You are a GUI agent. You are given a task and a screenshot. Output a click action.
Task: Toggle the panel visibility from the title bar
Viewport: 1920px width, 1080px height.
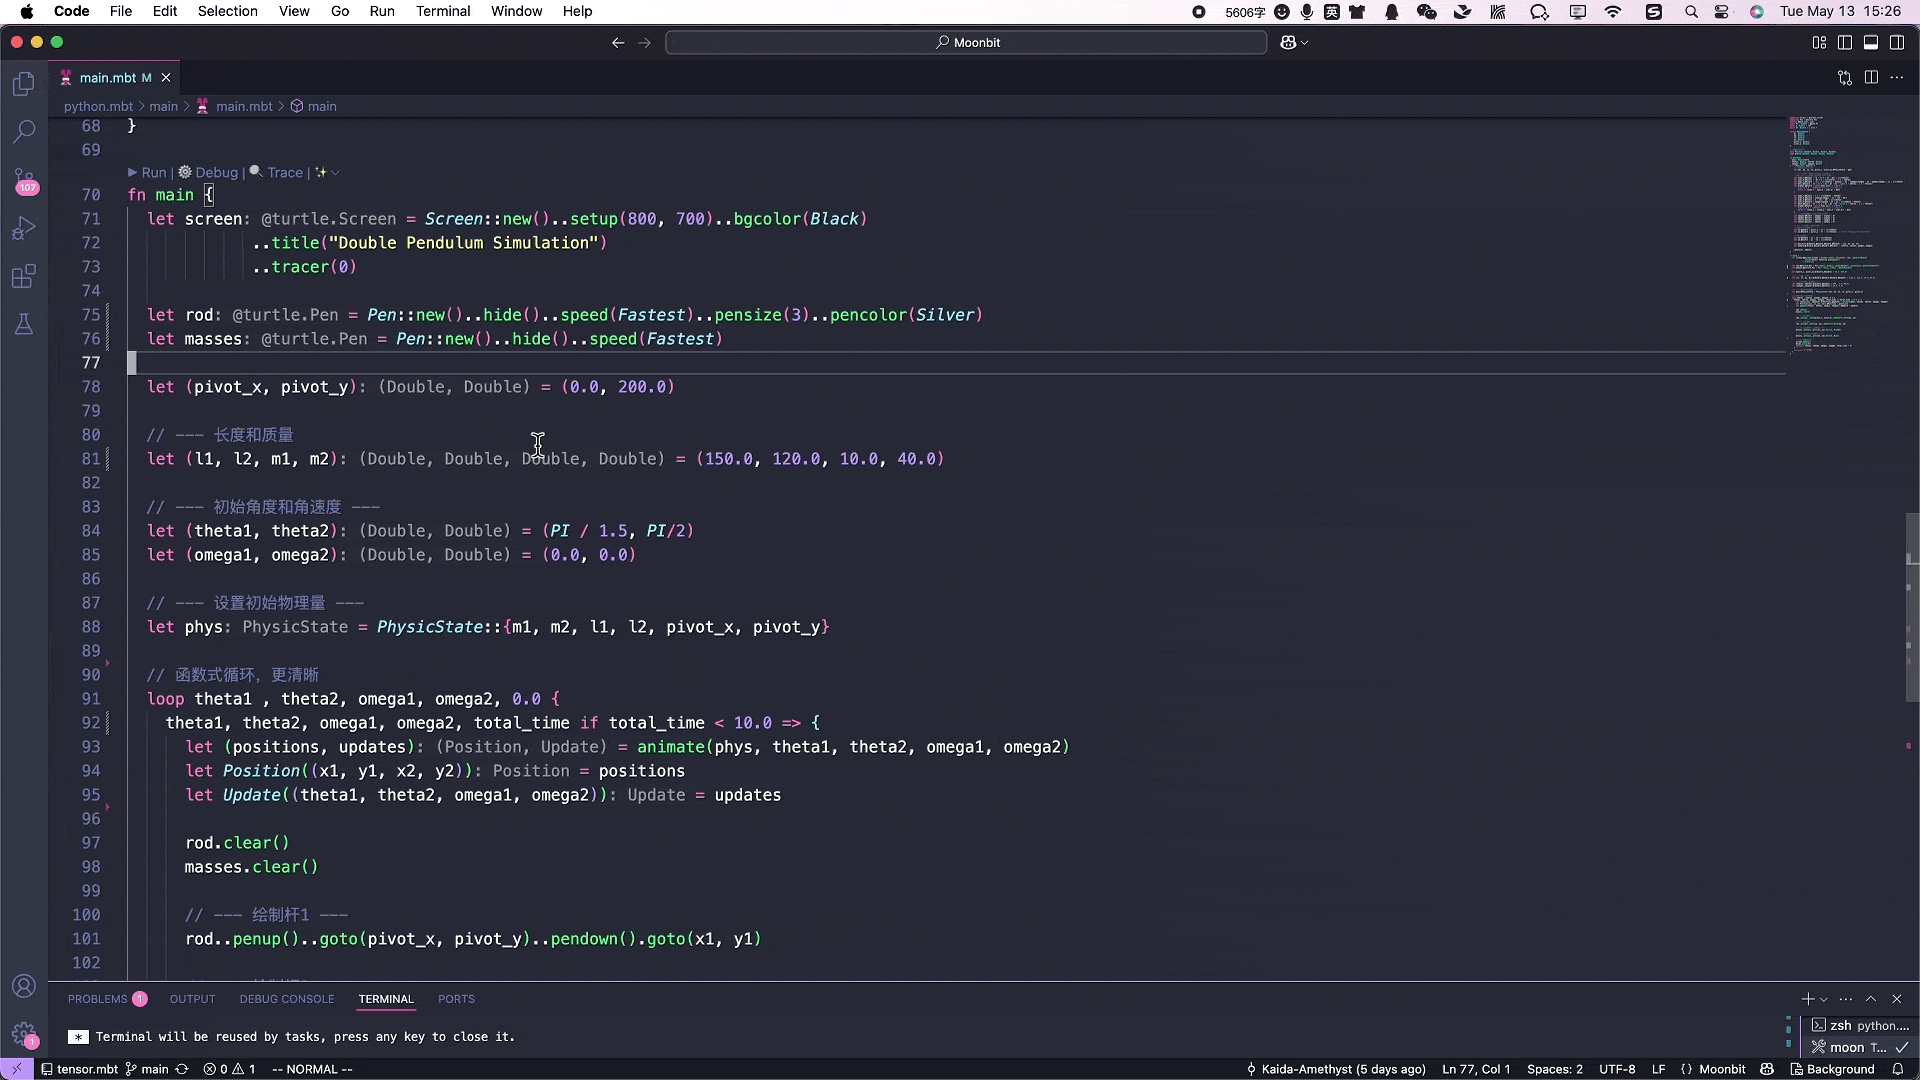tap(1871, 43)
